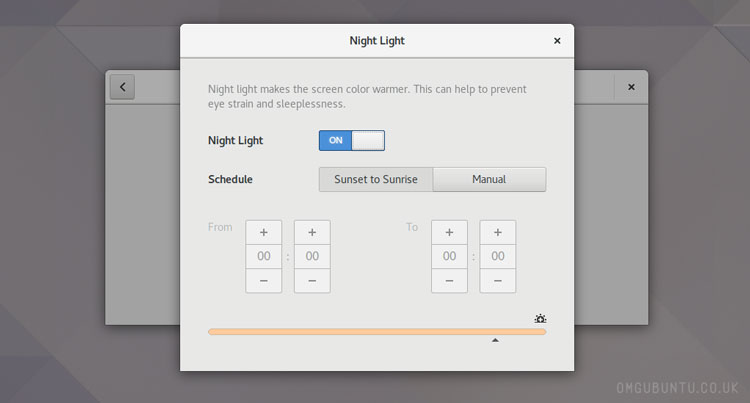The width and height of the screenshot is (750, 403).
Task: Decrease the To hour with minus
Action: pos(449,281)
